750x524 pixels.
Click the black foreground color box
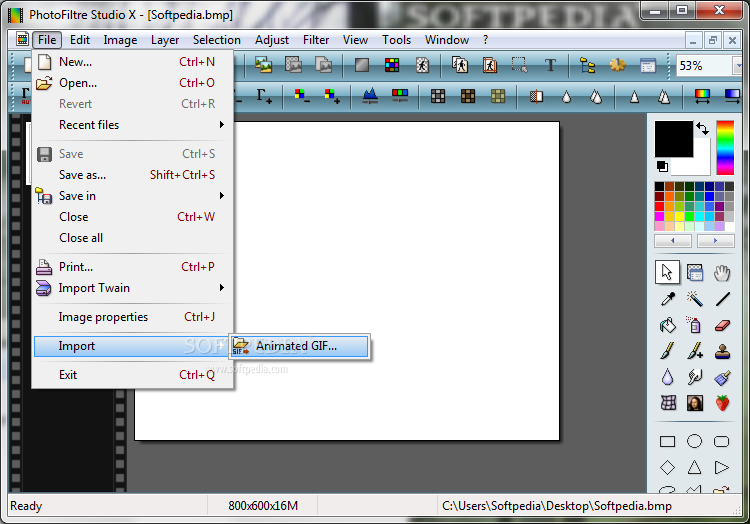pyautogui.click(x=673, y=139)
